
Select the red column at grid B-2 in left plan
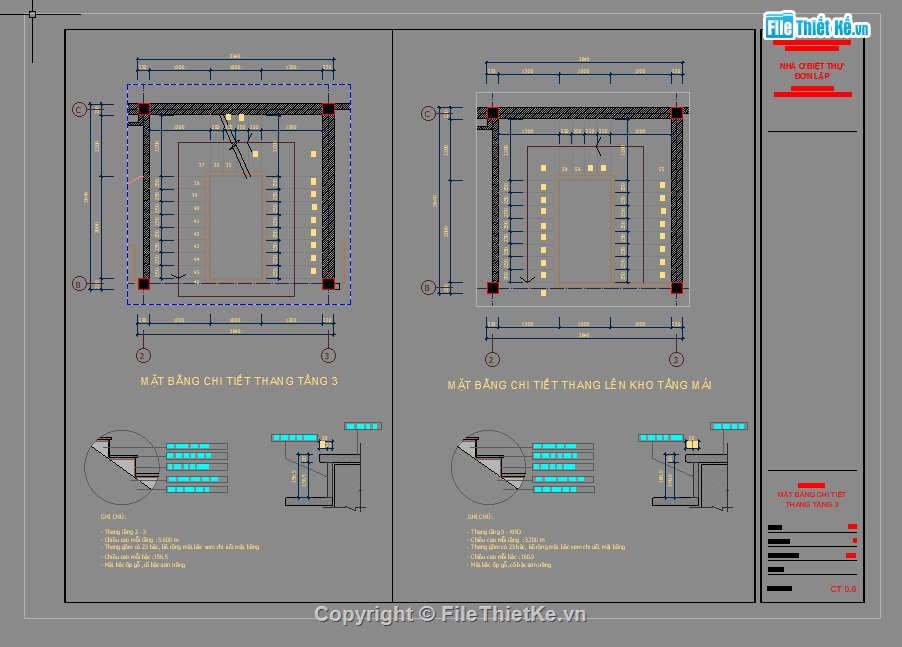144,284
